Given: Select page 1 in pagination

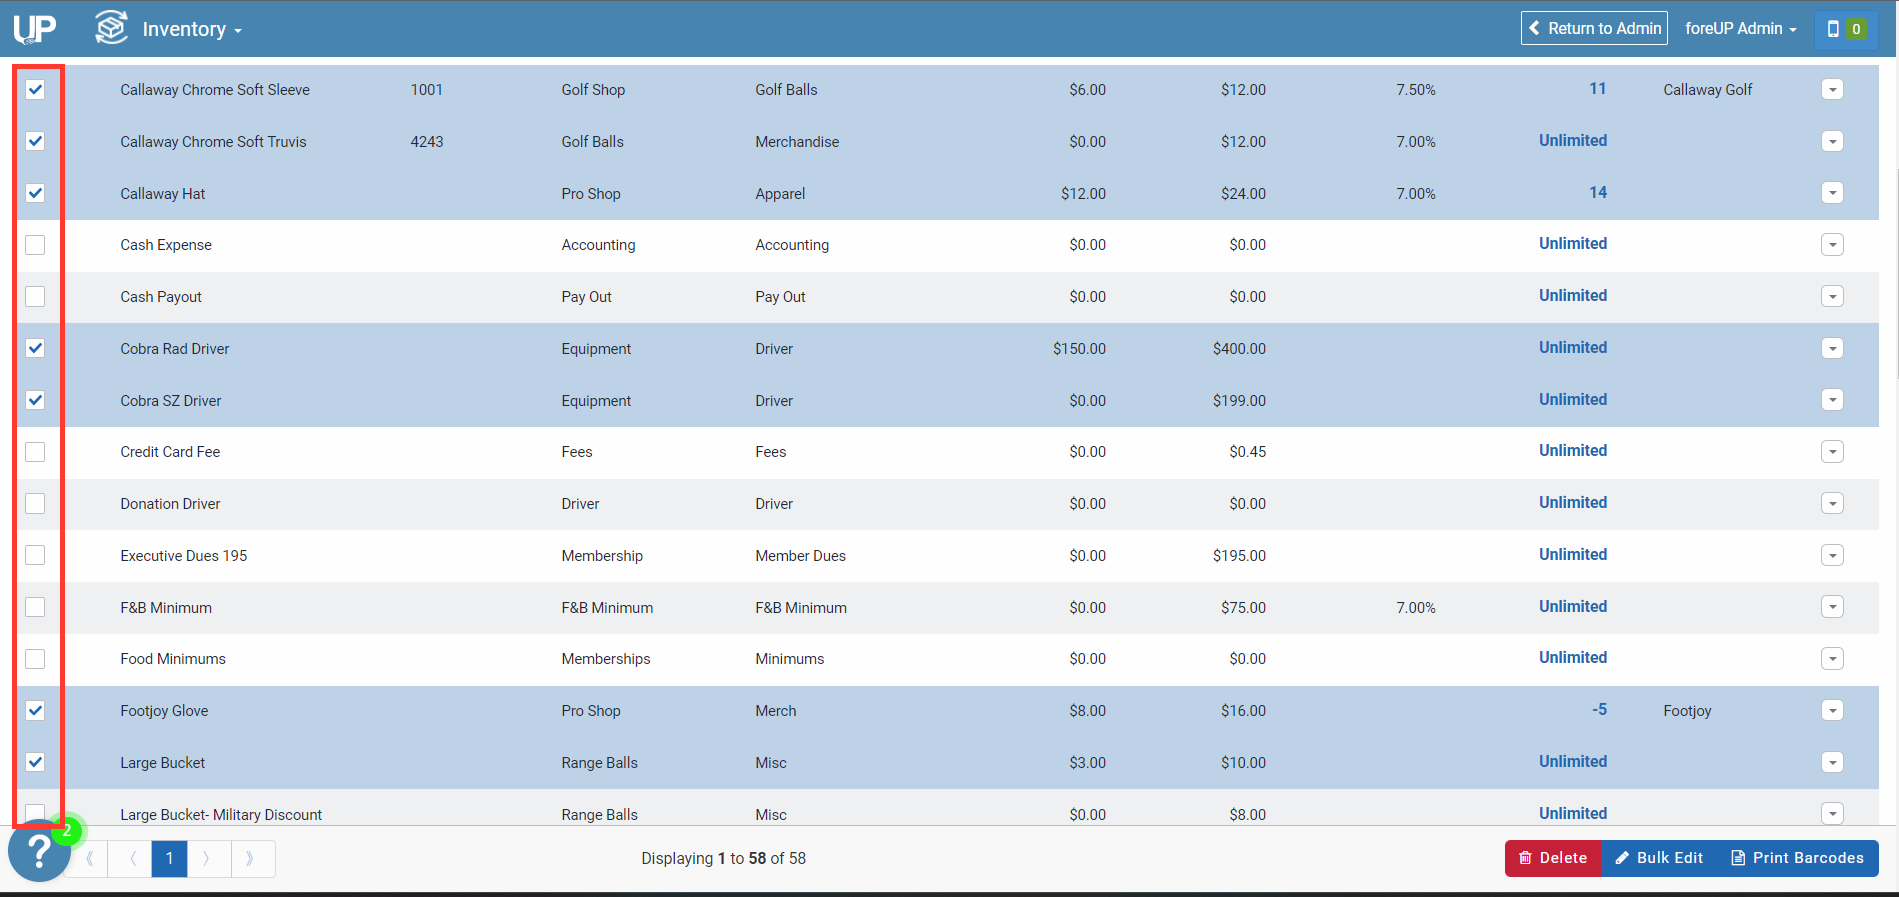Looking at the screenshot, I should coord(169,858).
